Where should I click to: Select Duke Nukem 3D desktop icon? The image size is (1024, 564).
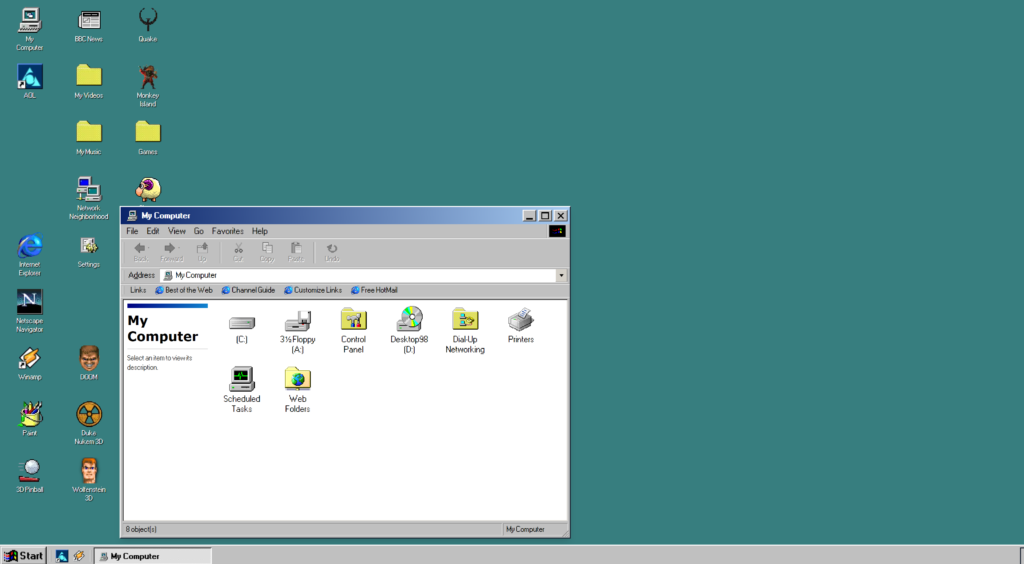coord(89,423)
